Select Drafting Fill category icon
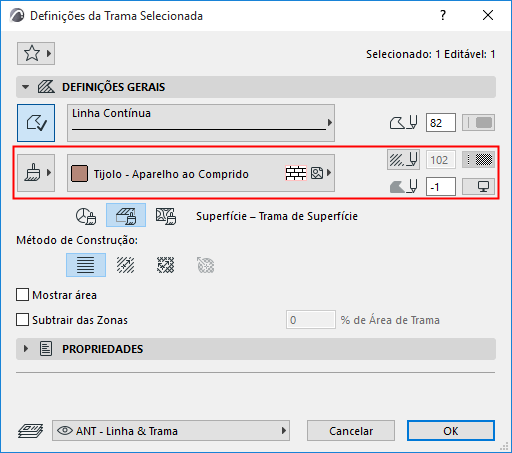The width and height of the screenshot is (512, 453). pos(86,216)
